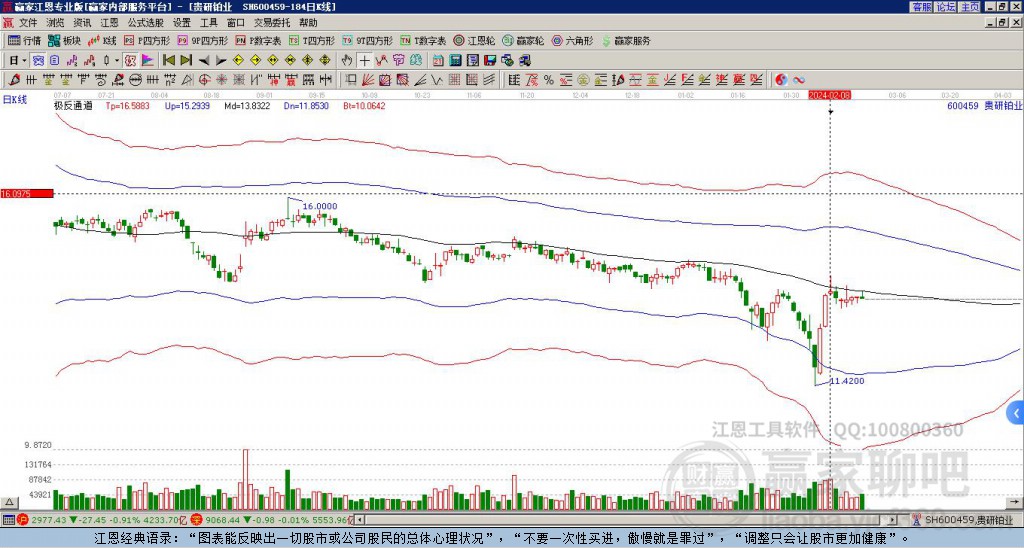This screenshot has height=548, width=1024.
Task: Open the 赢家轮 wheel tool
Action: (523, 40)
